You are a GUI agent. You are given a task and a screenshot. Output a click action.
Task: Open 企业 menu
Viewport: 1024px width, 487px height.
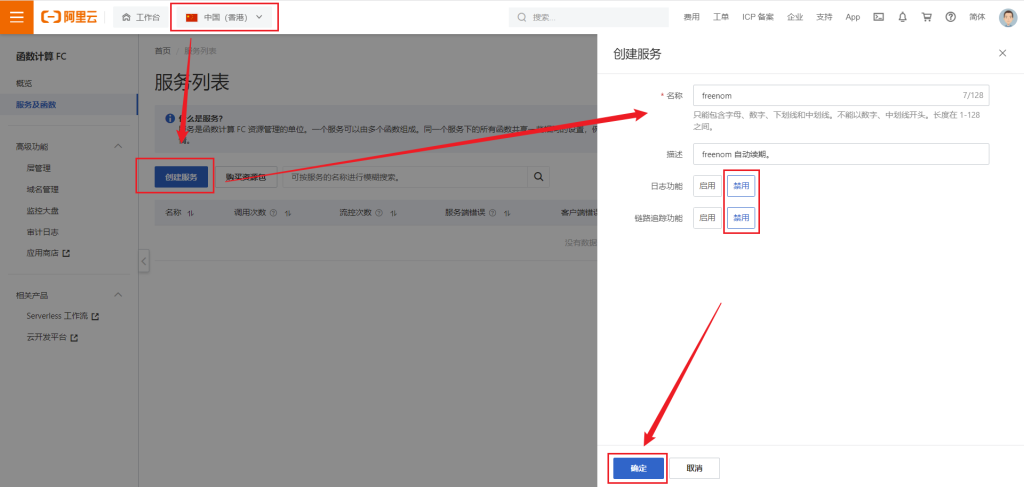click(x=795, y=17)
